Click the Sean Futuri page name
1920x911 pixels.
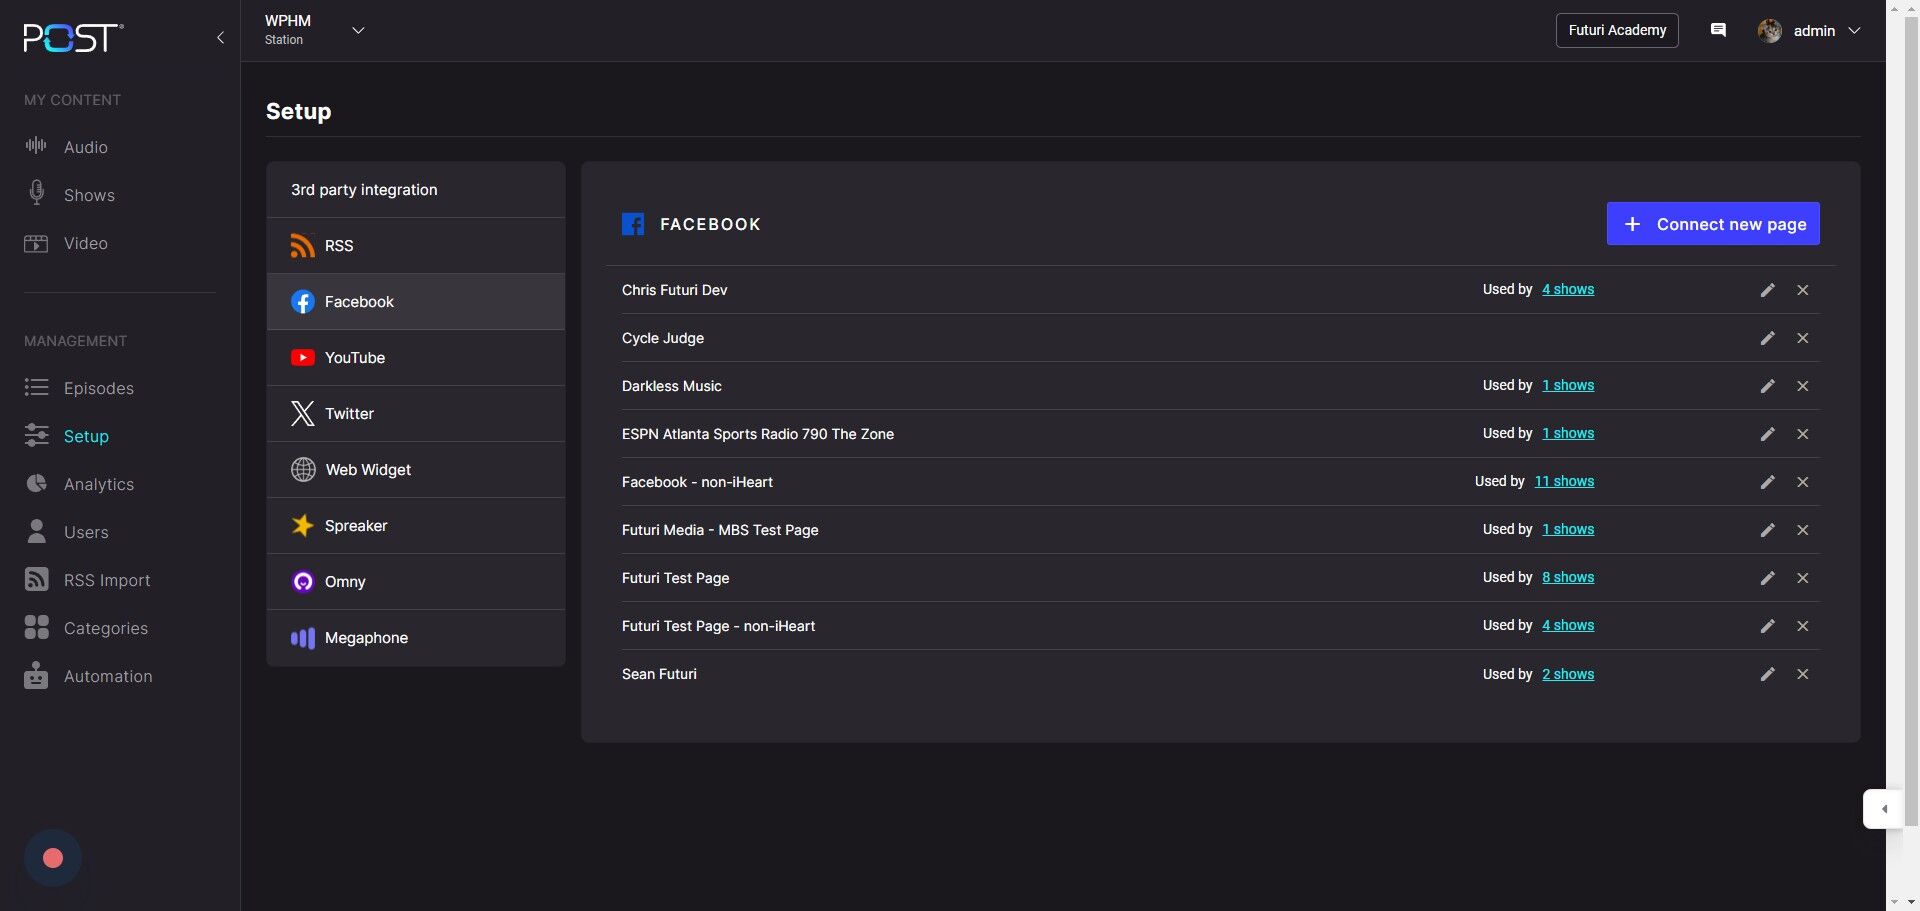(x=659, y=674)
